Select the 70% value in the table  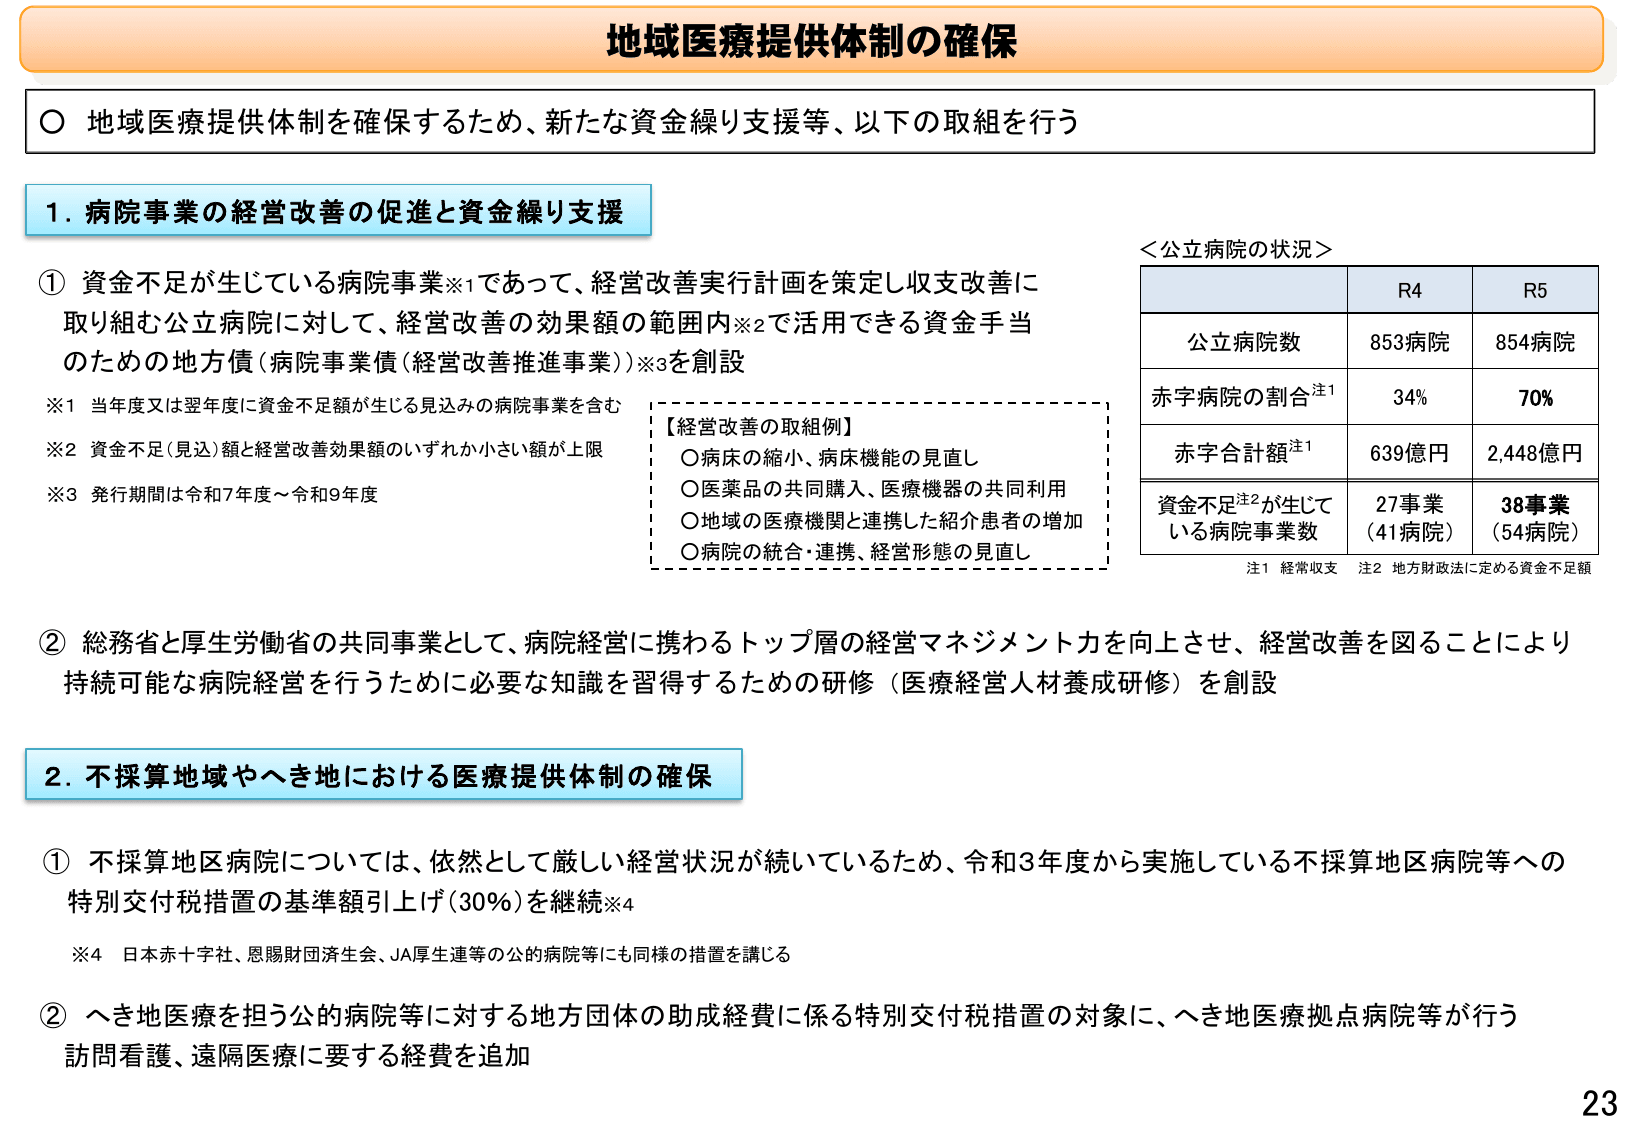[1536, 397]
